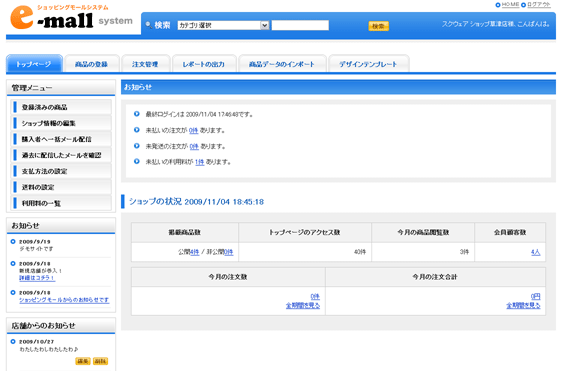Click ショッピングモールからのお知らせです link
Image resolution: width=563 pixels, height=371 pixels.
(x=64, y=300)
